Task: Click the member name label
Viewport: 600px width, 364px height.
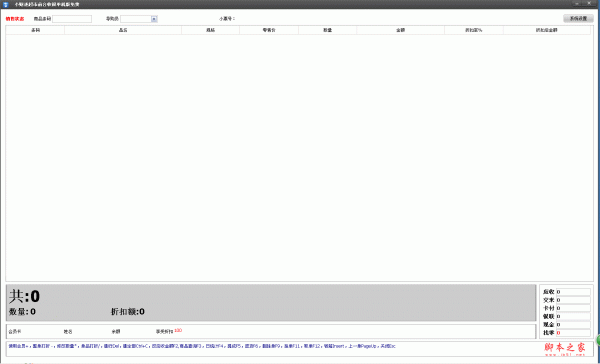Action: point(68,332)
